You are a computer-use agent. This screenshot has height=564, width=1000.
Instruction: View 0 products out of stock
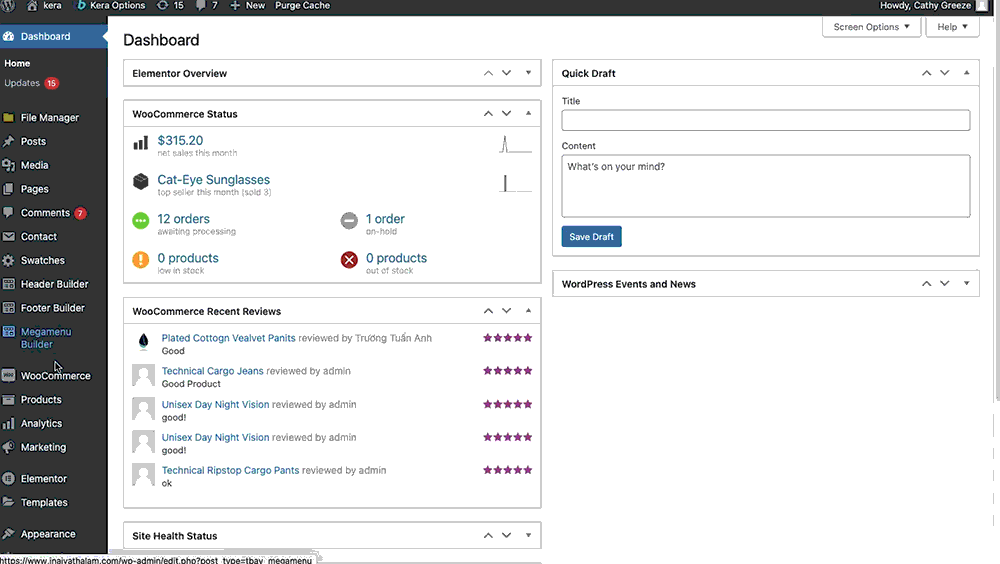pos(396,258)
